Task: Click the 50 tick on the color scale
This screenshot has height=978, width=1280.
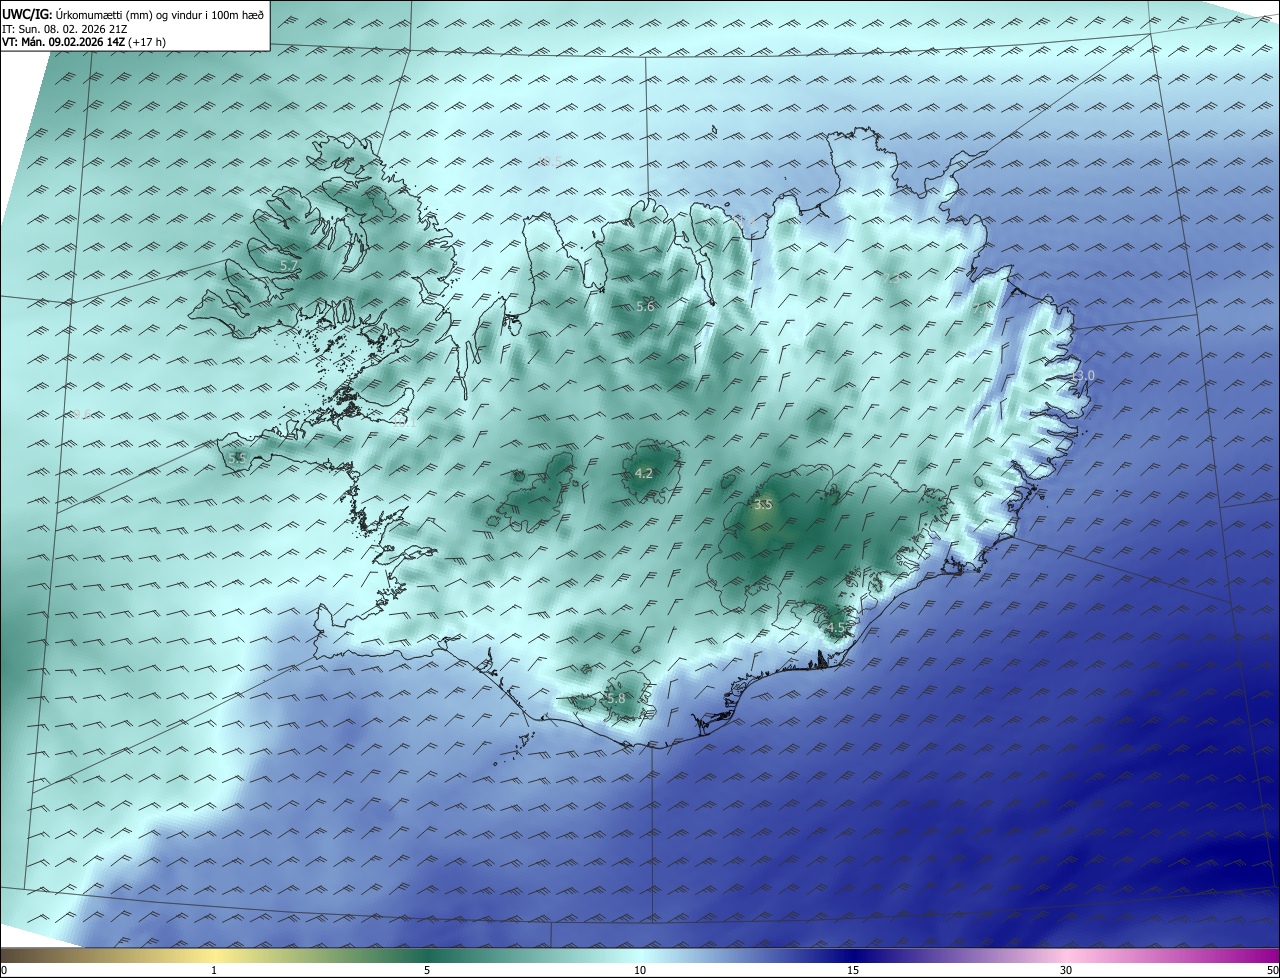Action: pos(1272,970)
